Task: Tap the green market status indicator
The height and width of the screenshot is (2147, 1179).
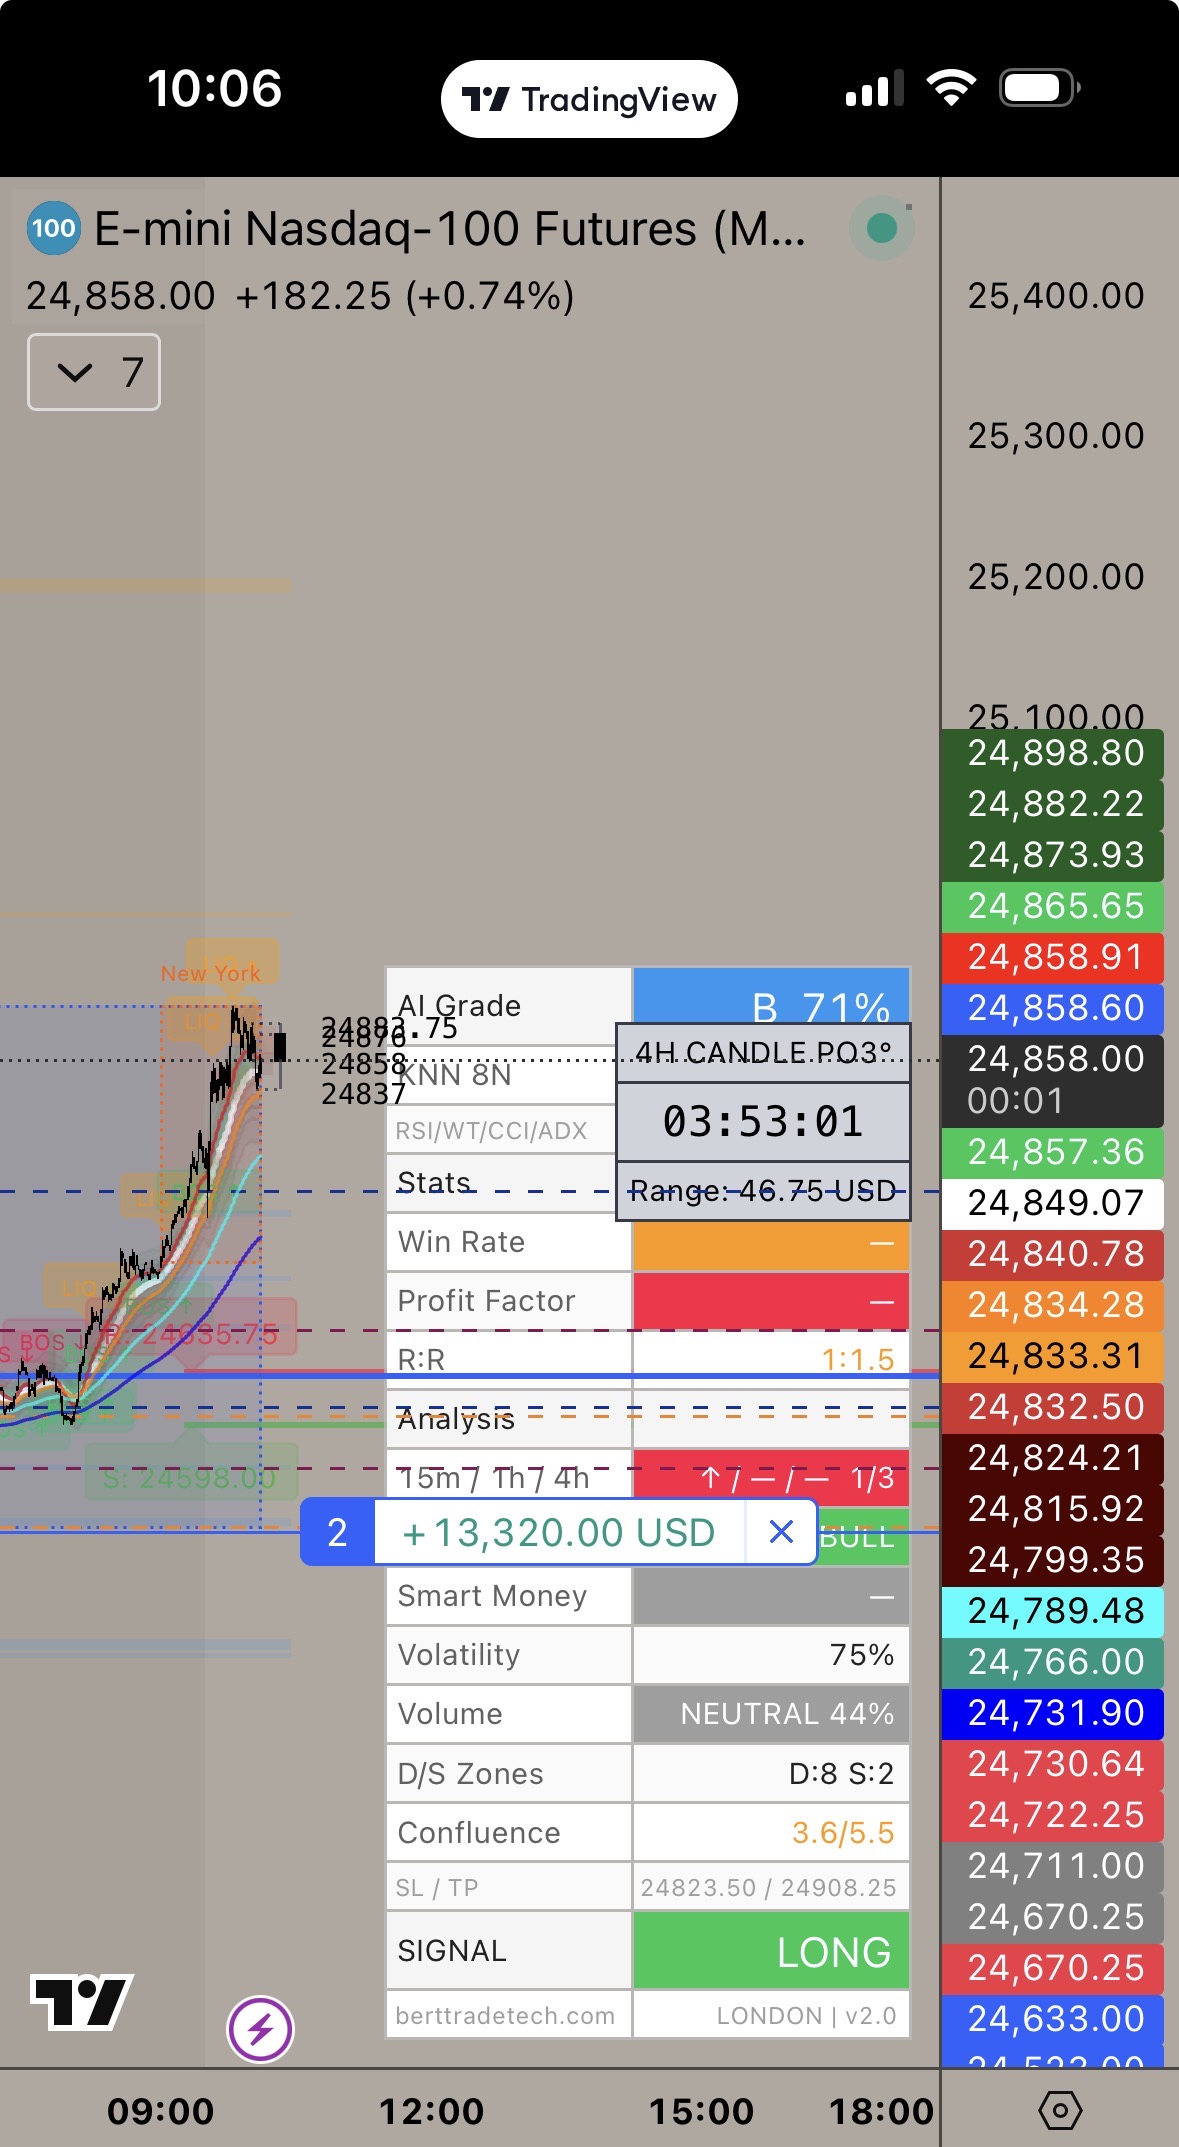Action: coord(881,228)
